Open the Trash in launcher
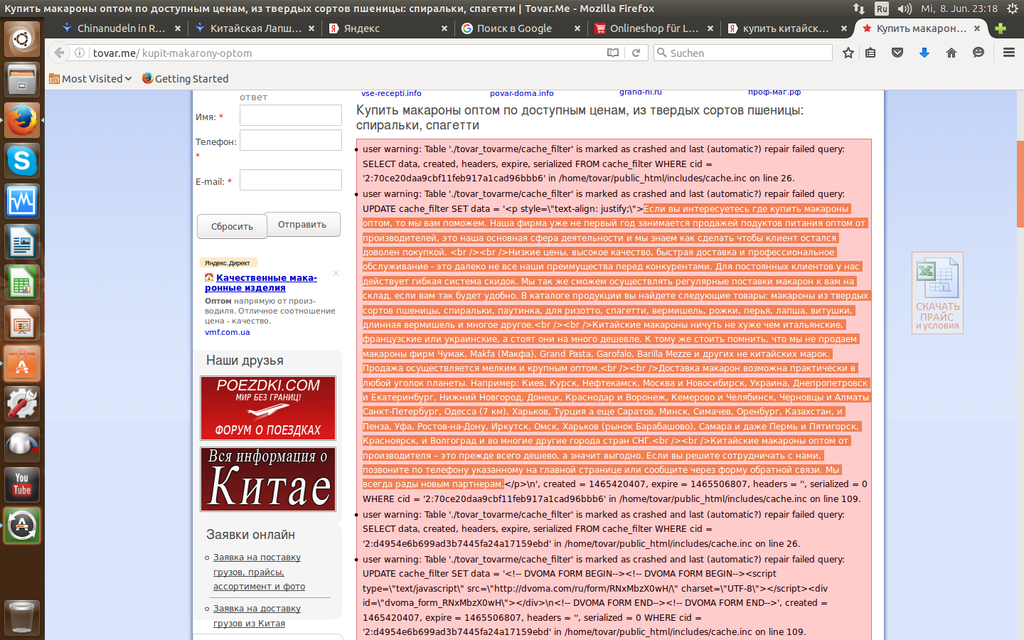 click(x=22, y=616)
